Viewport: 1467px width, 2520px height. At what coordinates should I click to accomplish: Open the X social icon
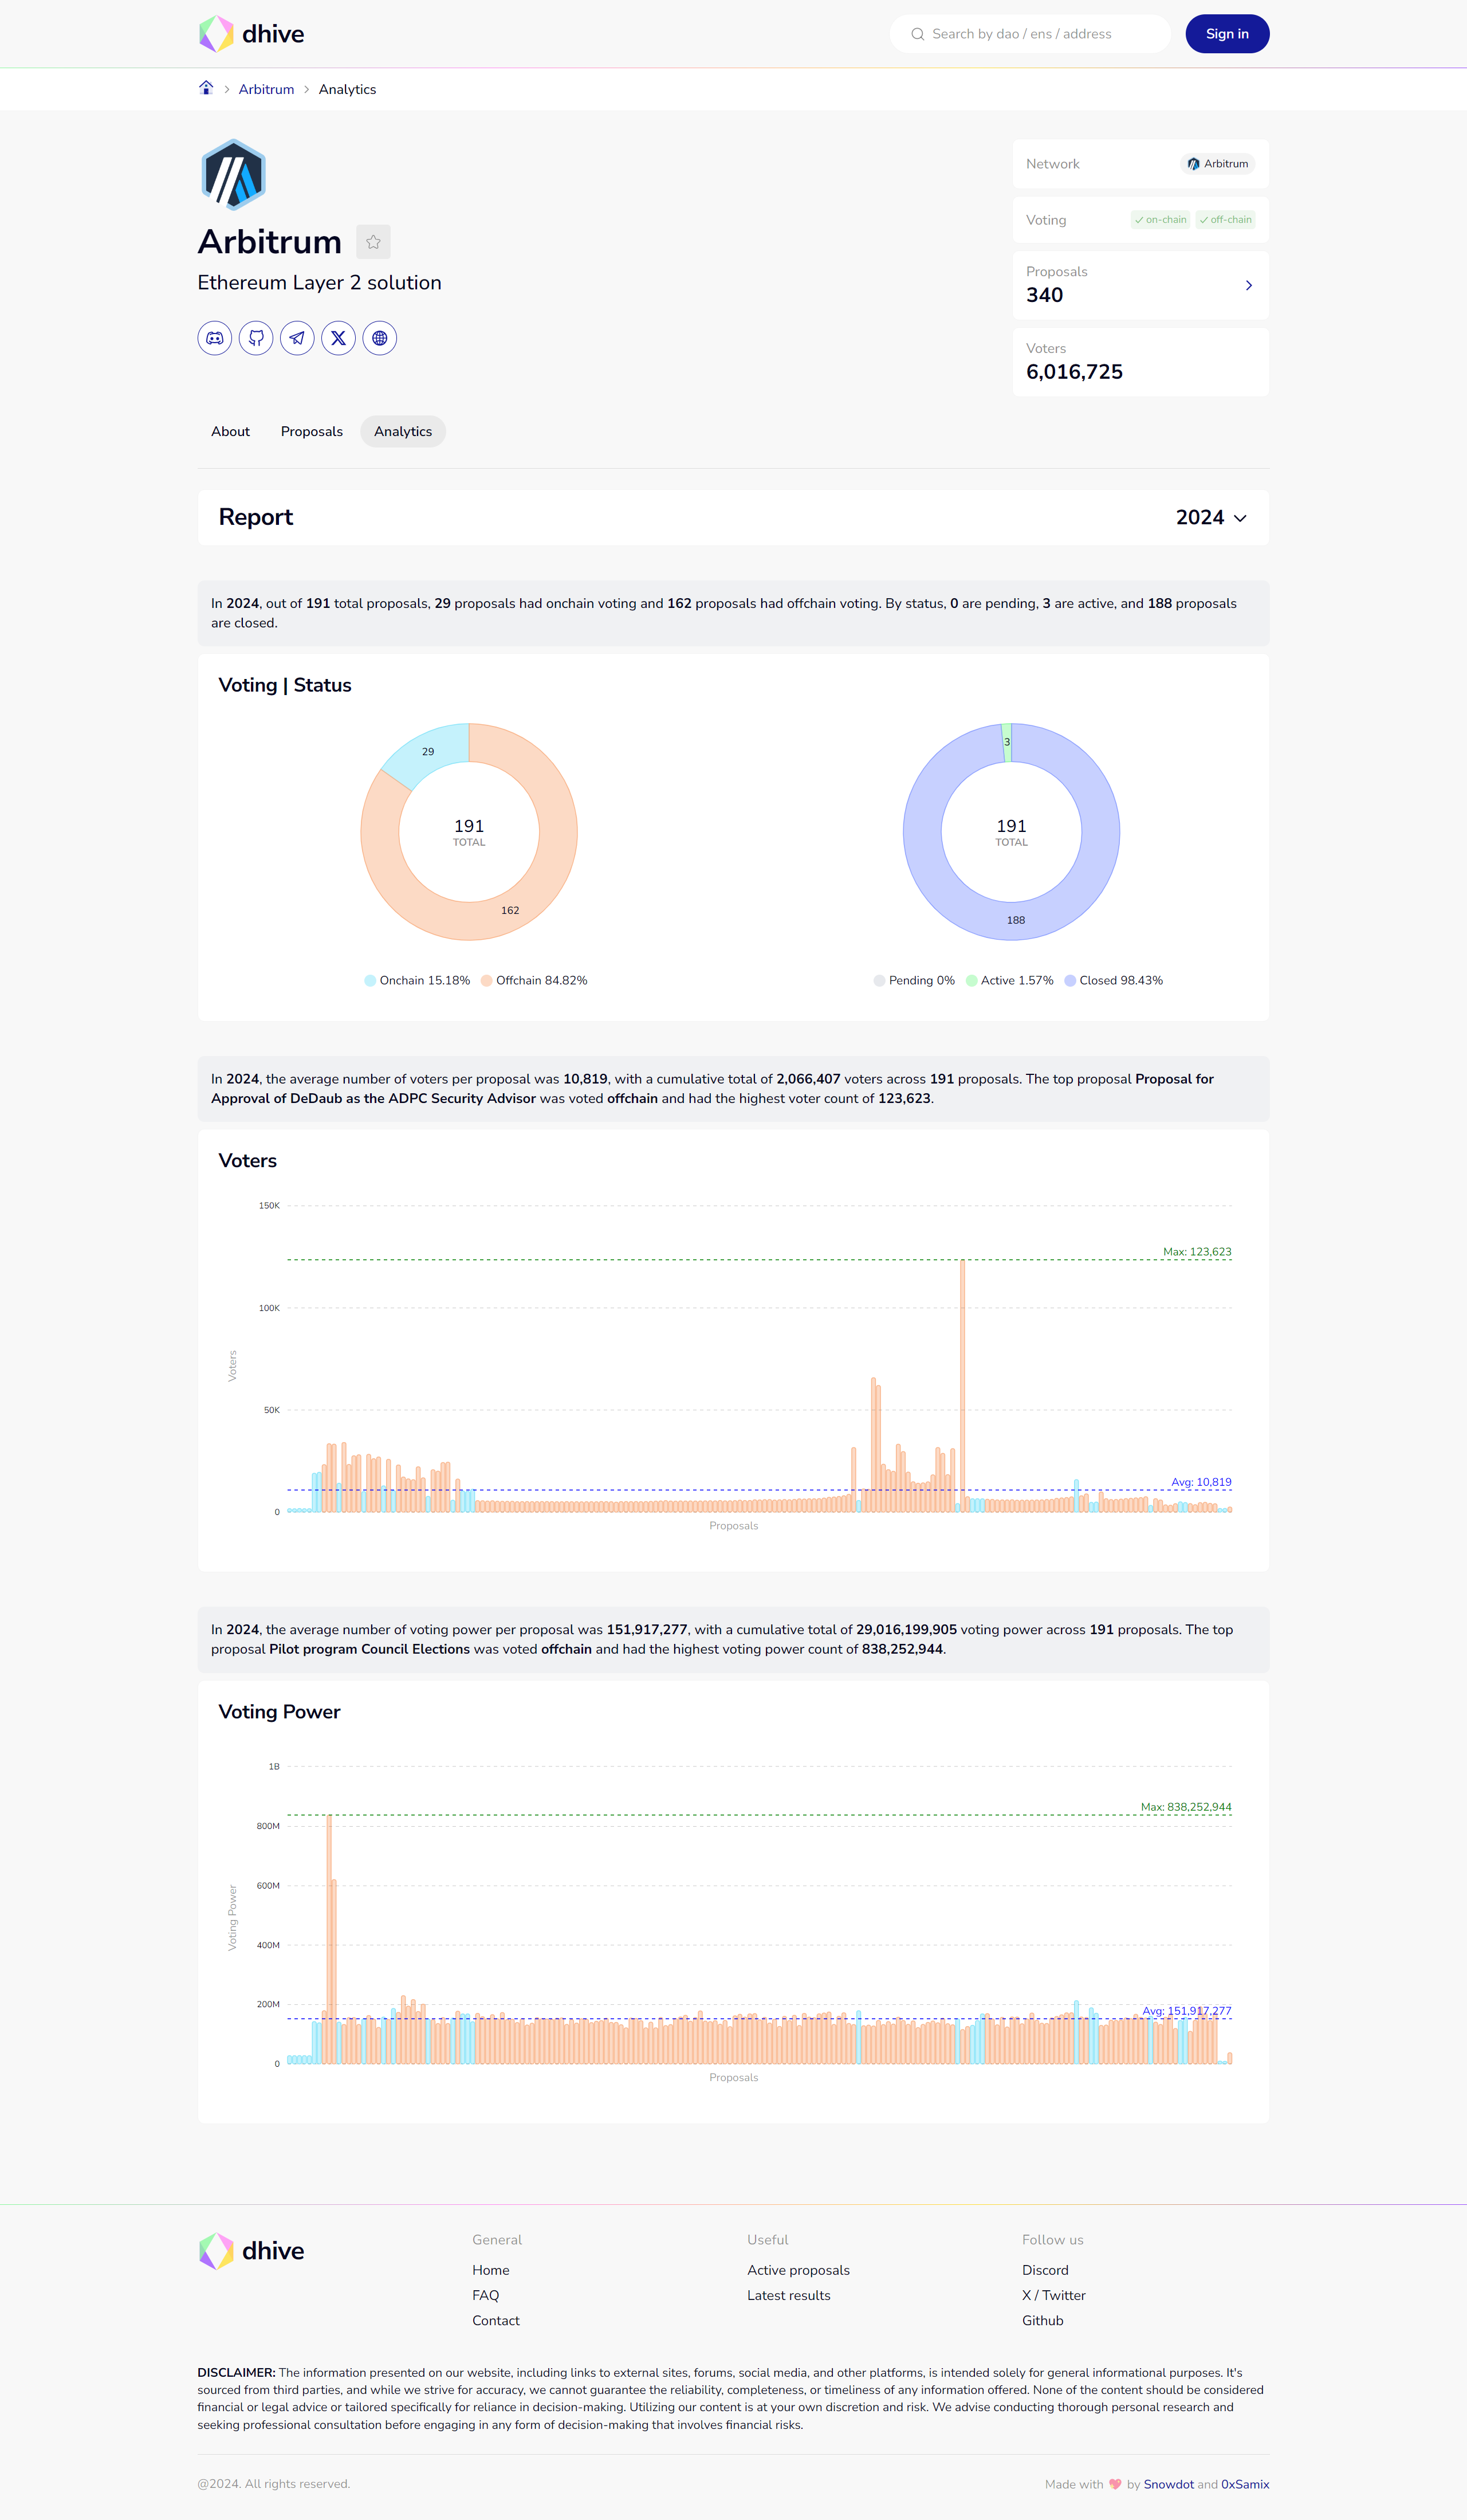(x=338, y=338)
